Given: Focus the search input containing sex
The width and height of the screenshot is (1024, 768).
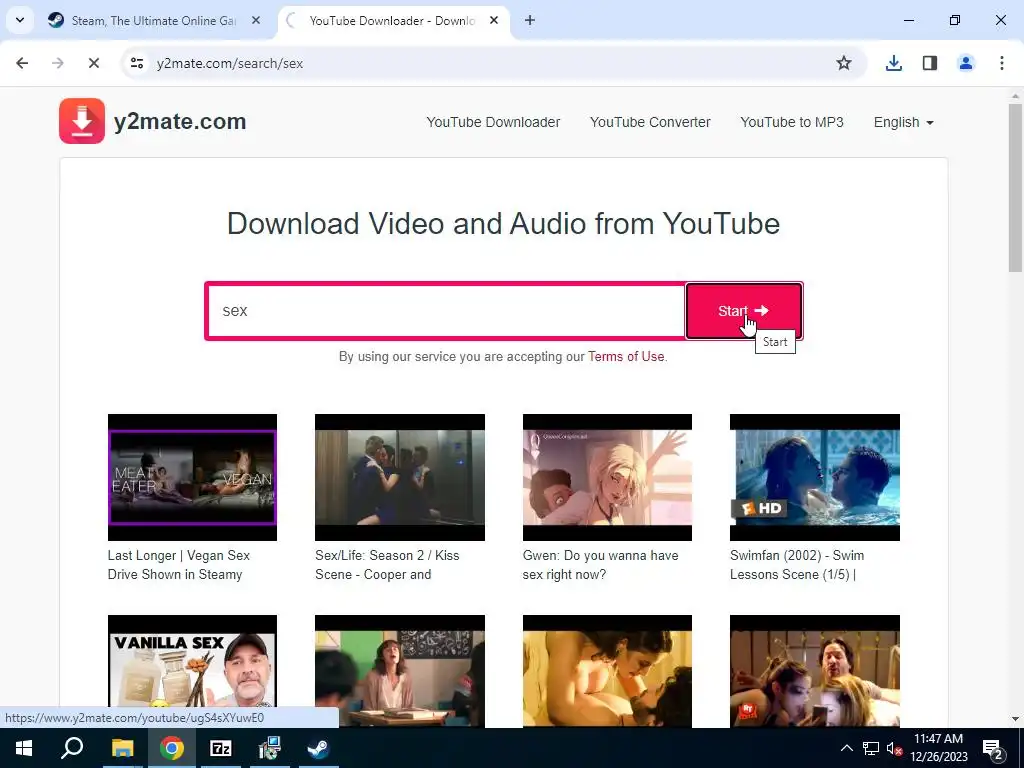Looking at the screenshot, I should click(446, 311).
